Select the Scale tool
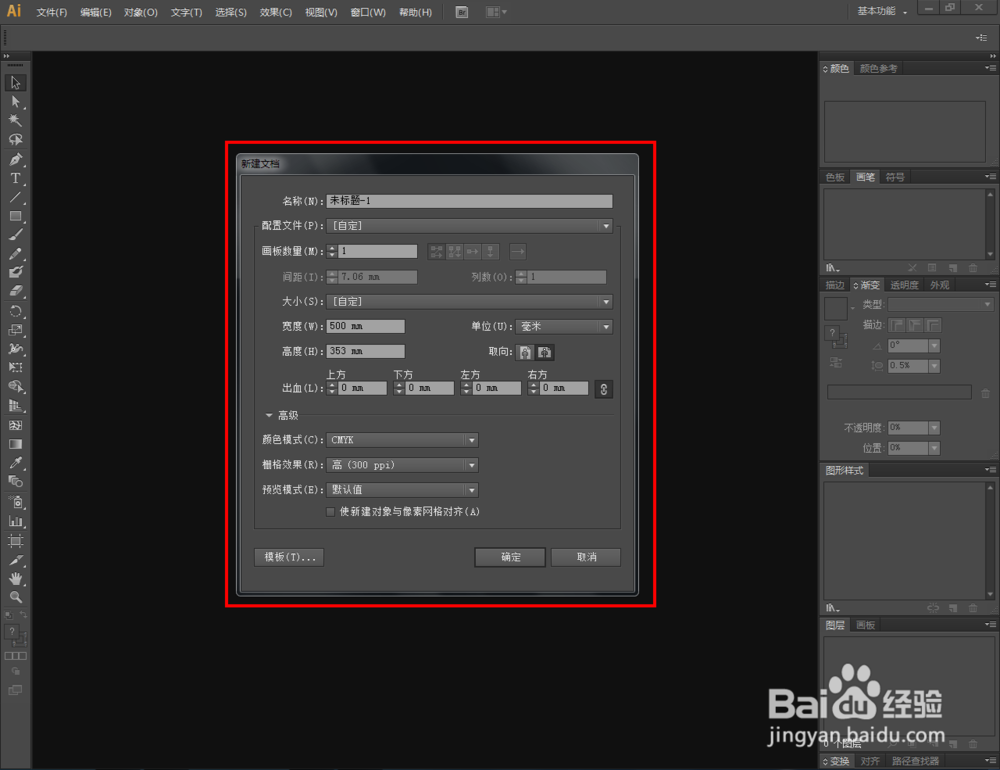 tap(15, 330)
